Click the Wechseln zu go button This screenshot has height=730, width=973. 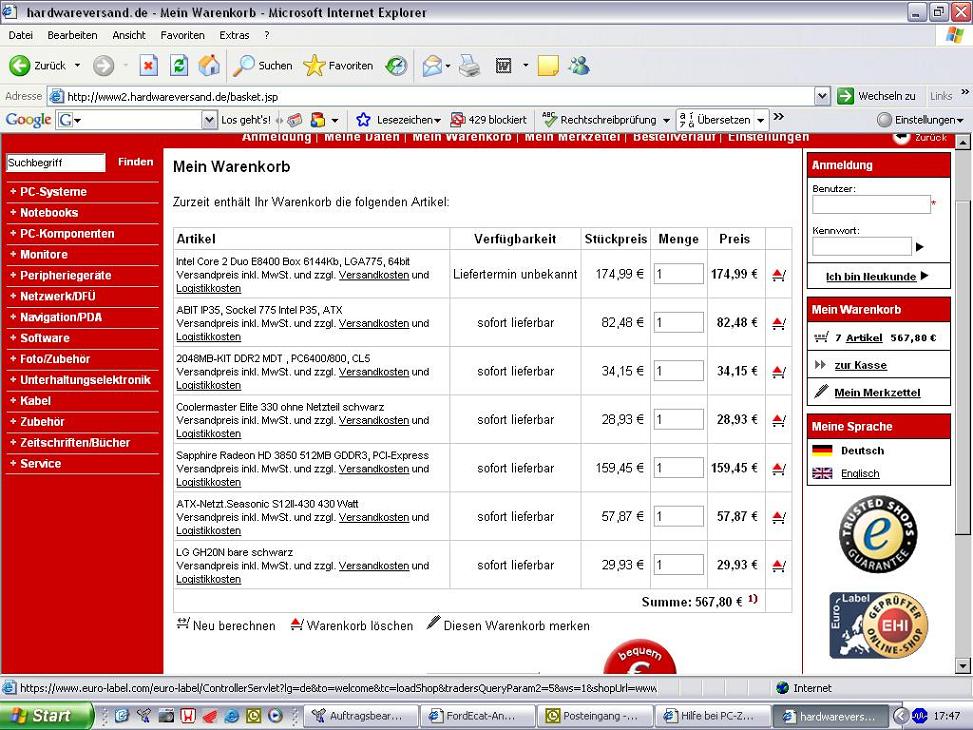(876, 96)
